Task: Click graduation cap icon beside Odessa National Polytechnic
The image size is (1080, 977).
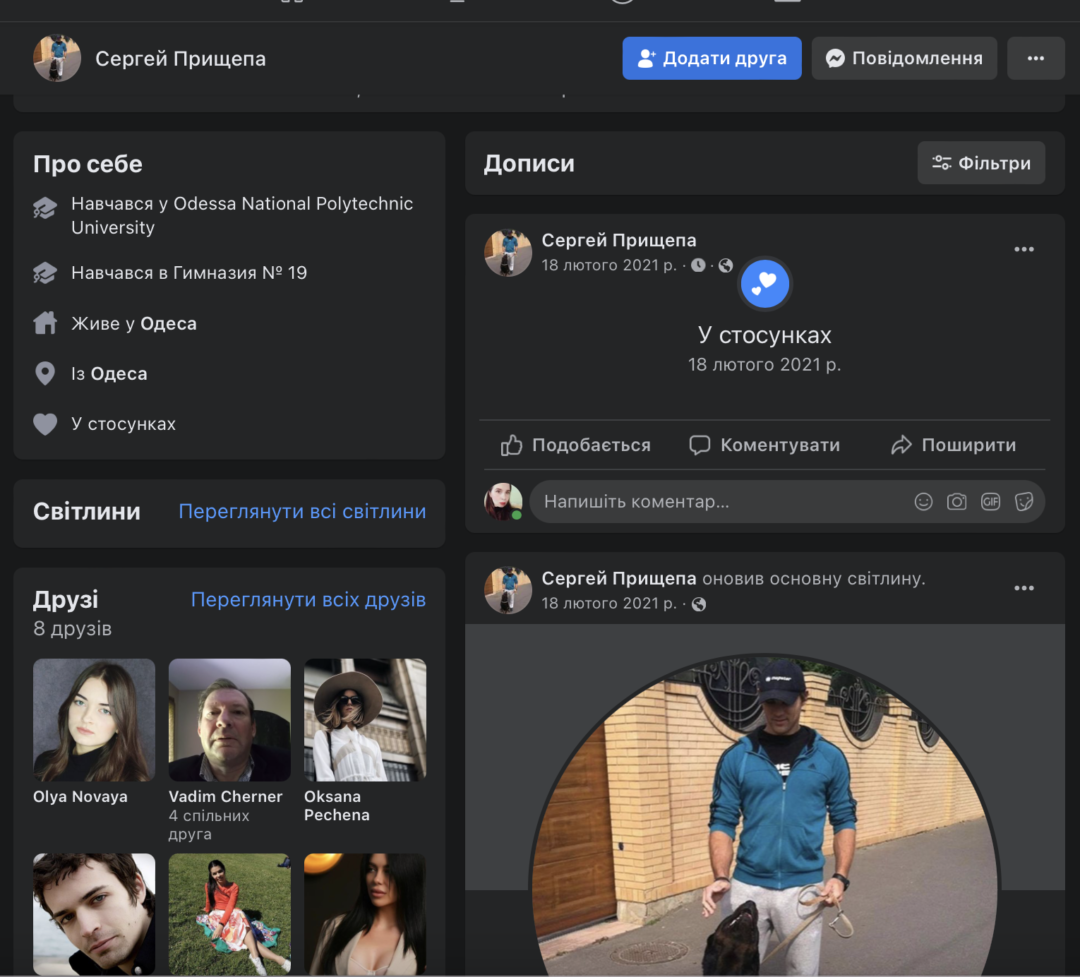Action: (45, 208)
